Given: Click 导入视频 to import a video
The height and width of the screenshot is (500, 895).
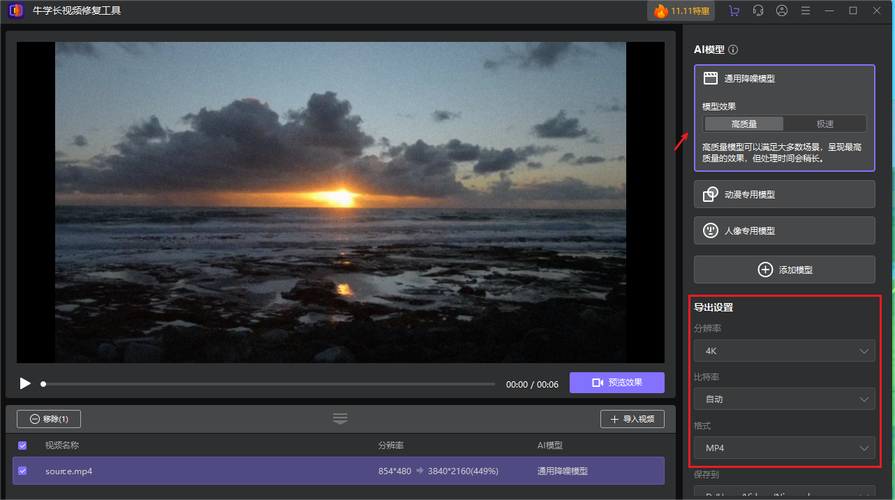Looking at the screenshot, I should point(632,419).
